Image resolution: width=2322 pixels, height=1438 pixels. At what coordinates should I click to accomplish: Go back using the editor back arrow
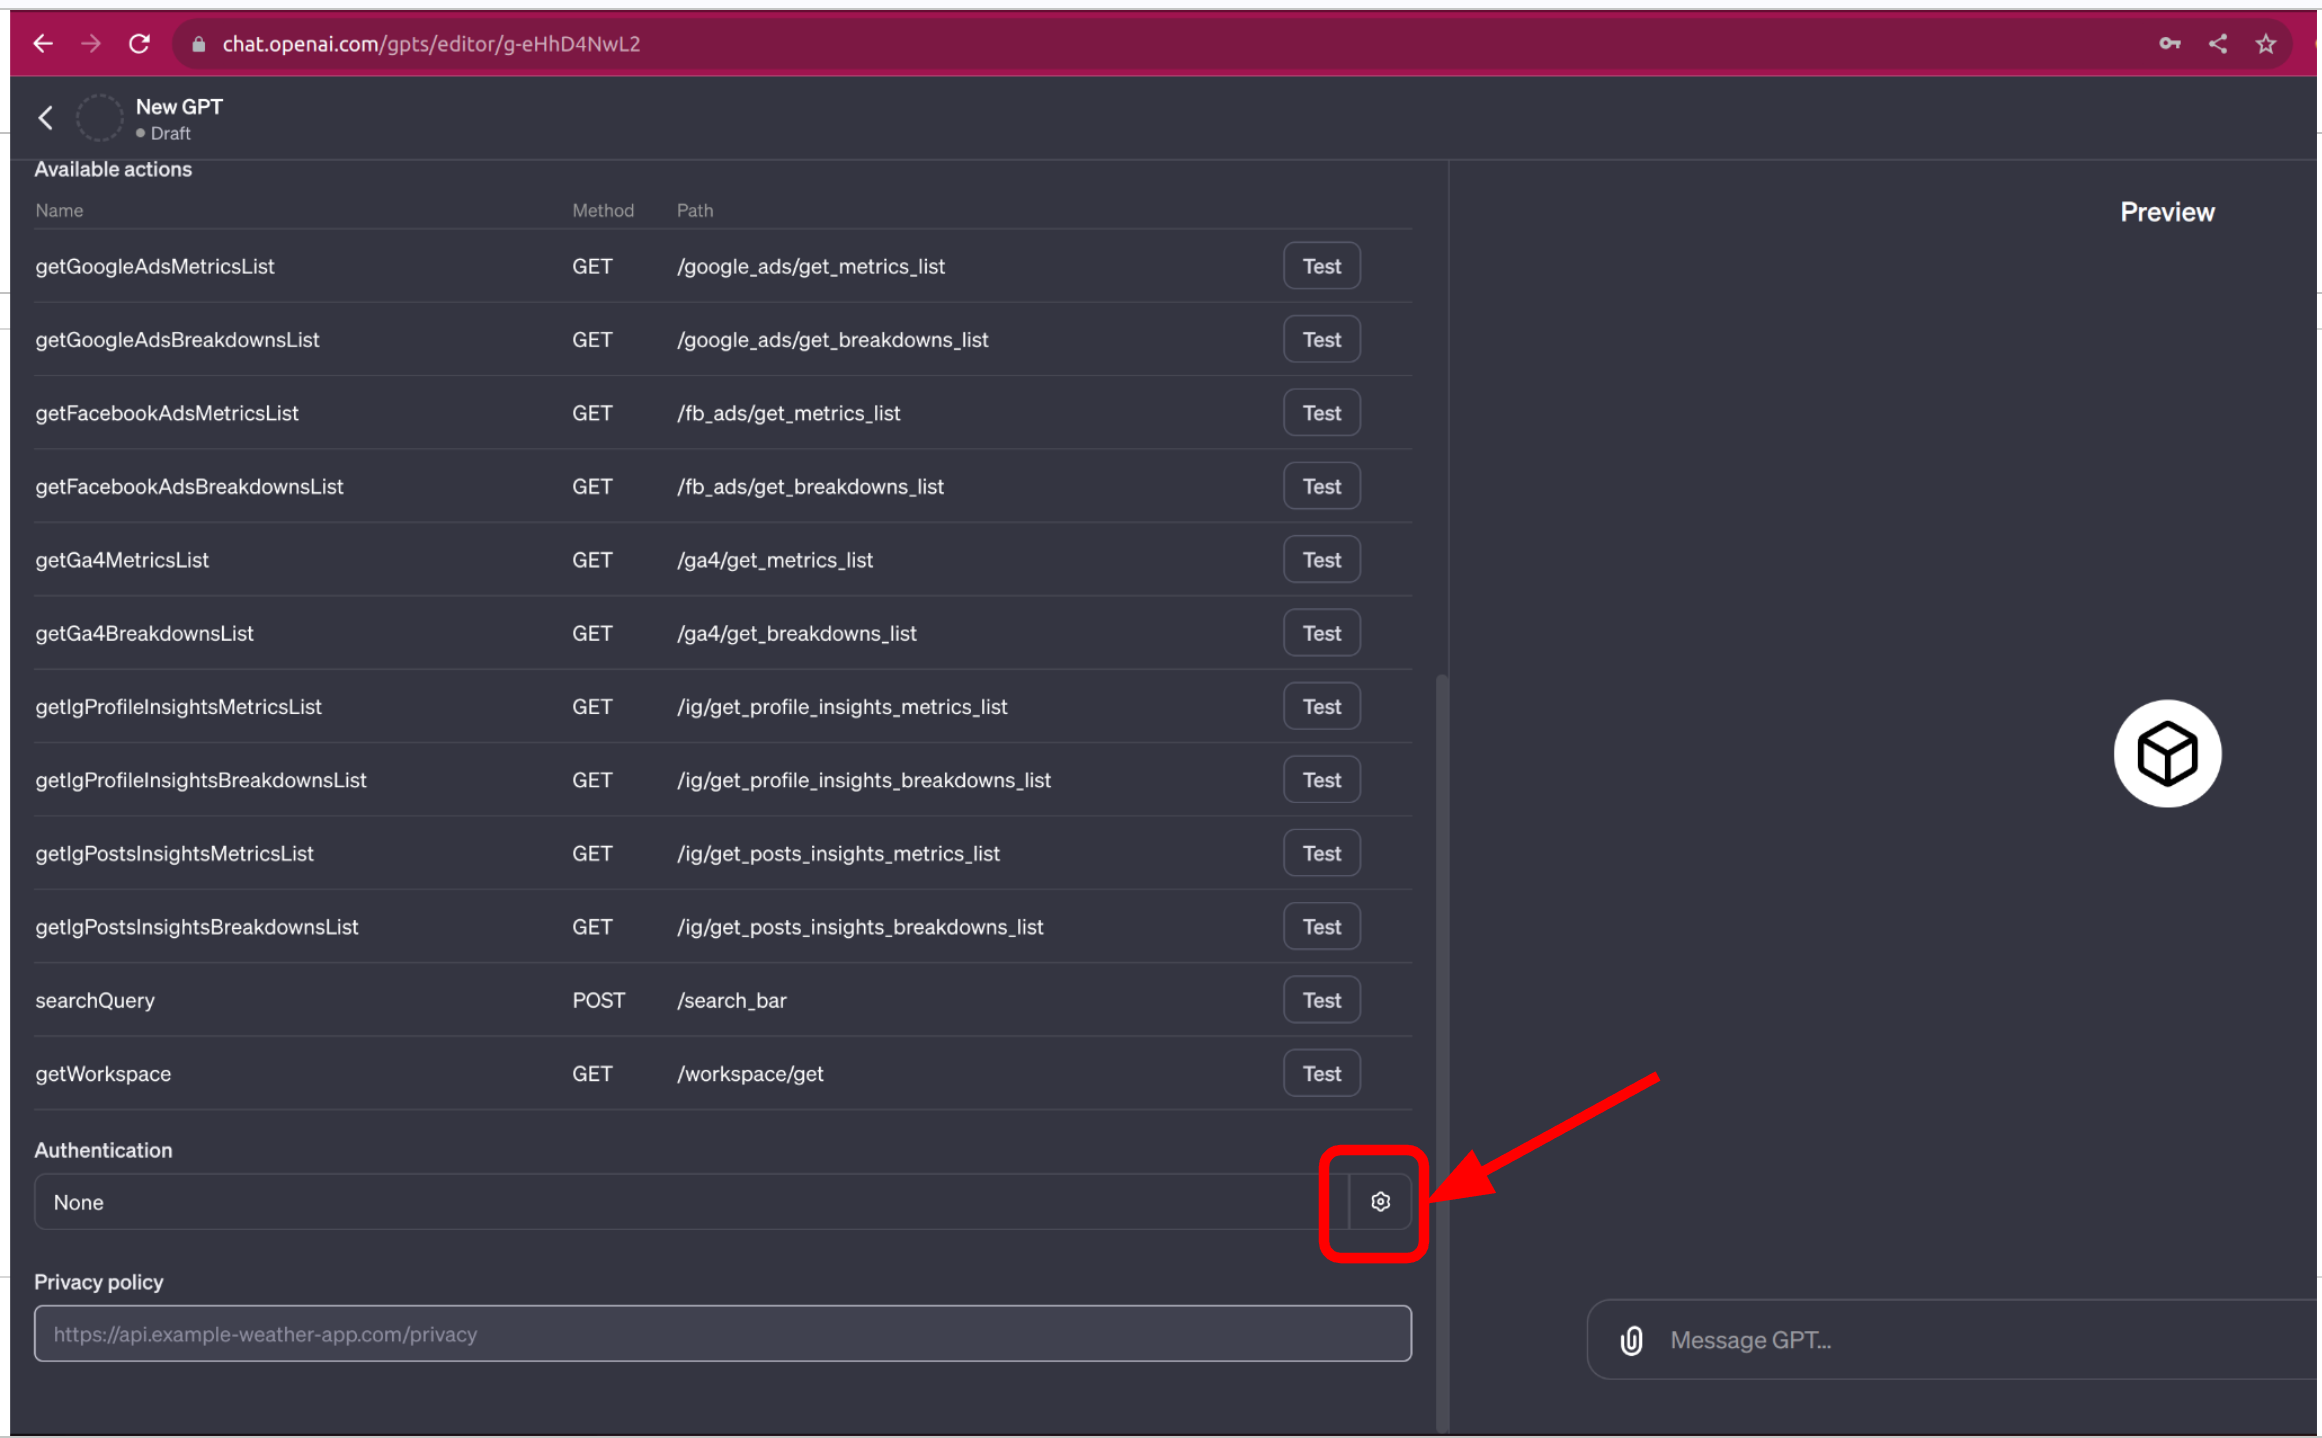46,117
